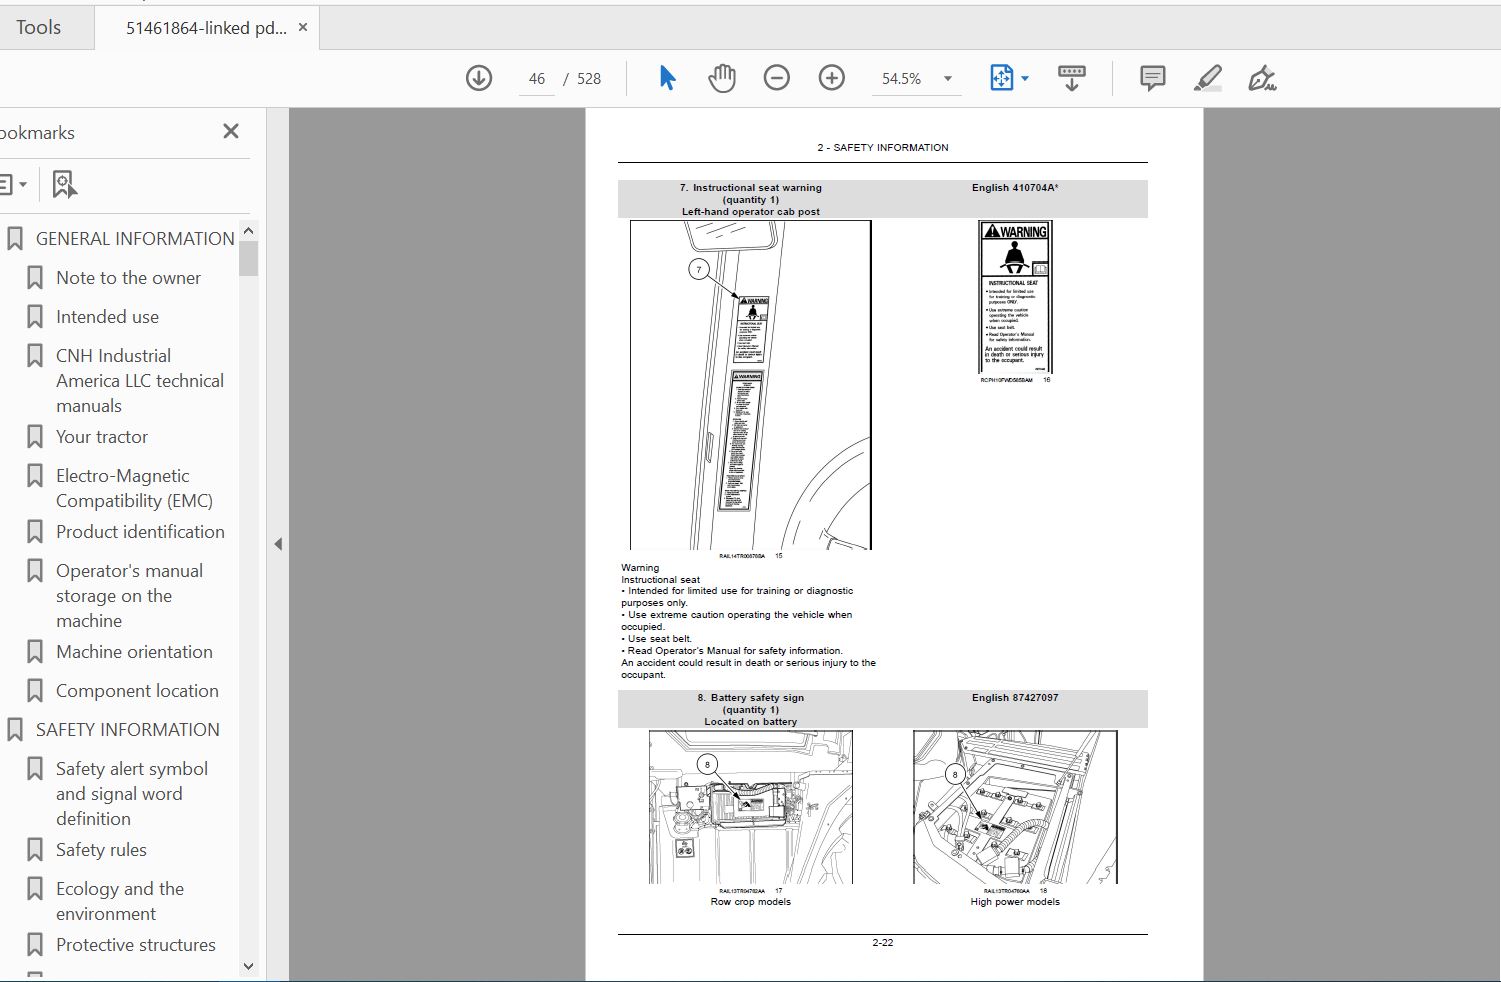The width and height of the screenshot is (1501, 982).
Task: Open the Safety rules bookmark
Action: click(x=101, y=850)
